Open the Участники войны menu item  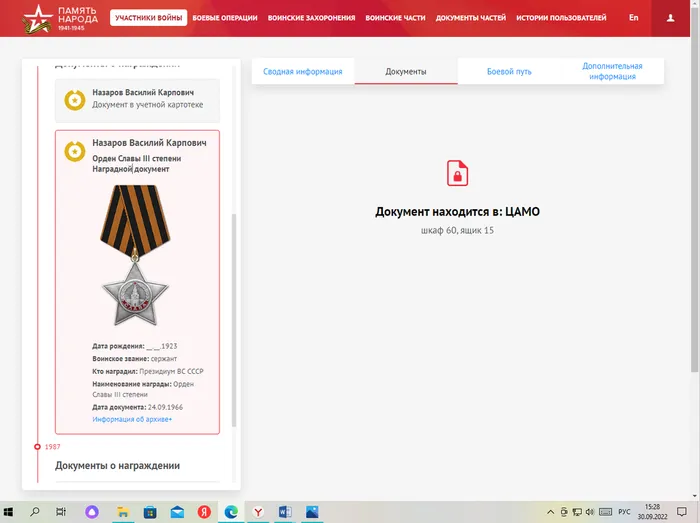[x=149, y=18]
